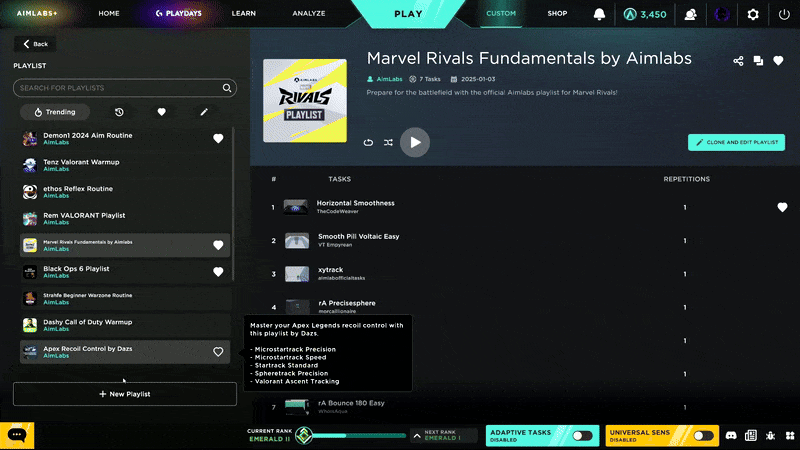The width and height of the screenshot is (800, 450).
Task: Click the power quit icon
Action: 784,14
